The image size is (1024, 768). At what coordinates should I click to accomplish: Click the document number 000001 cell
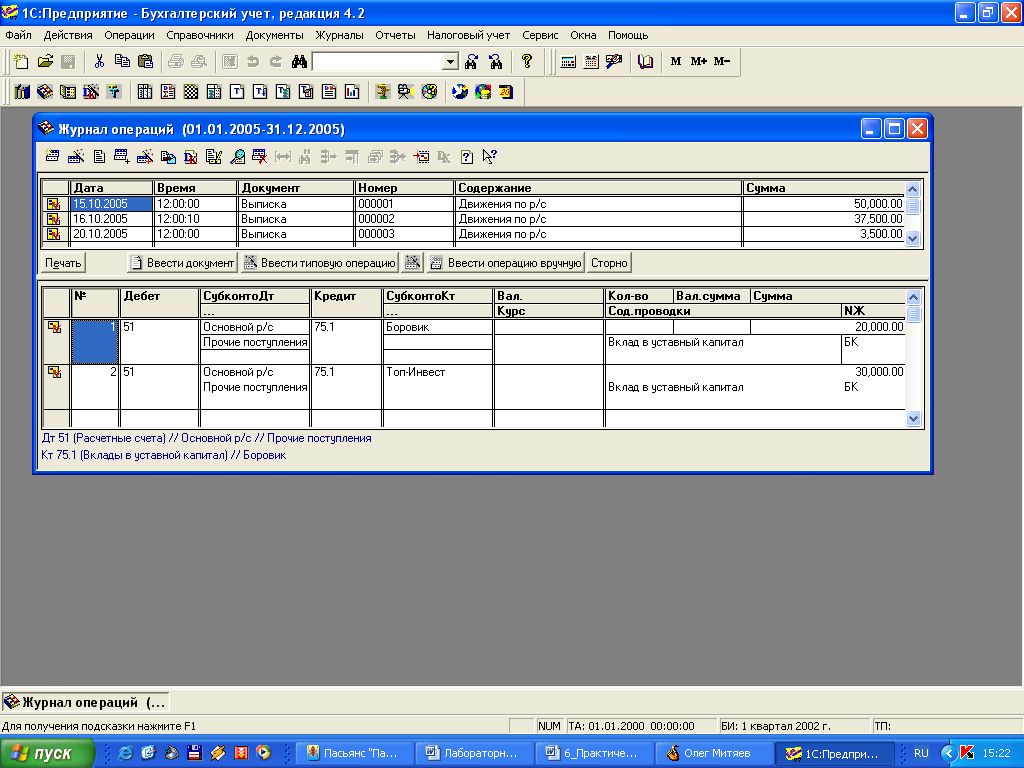(x=404, y=204)
